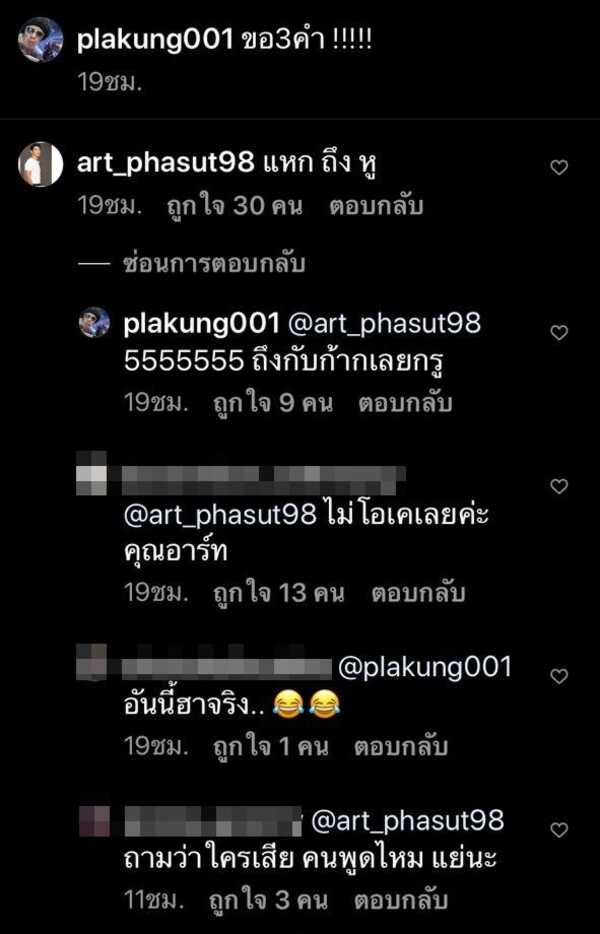
Task: Reply to the 'ไม่โอเคเลยค่ะ' comment
Action: [418, 593]
